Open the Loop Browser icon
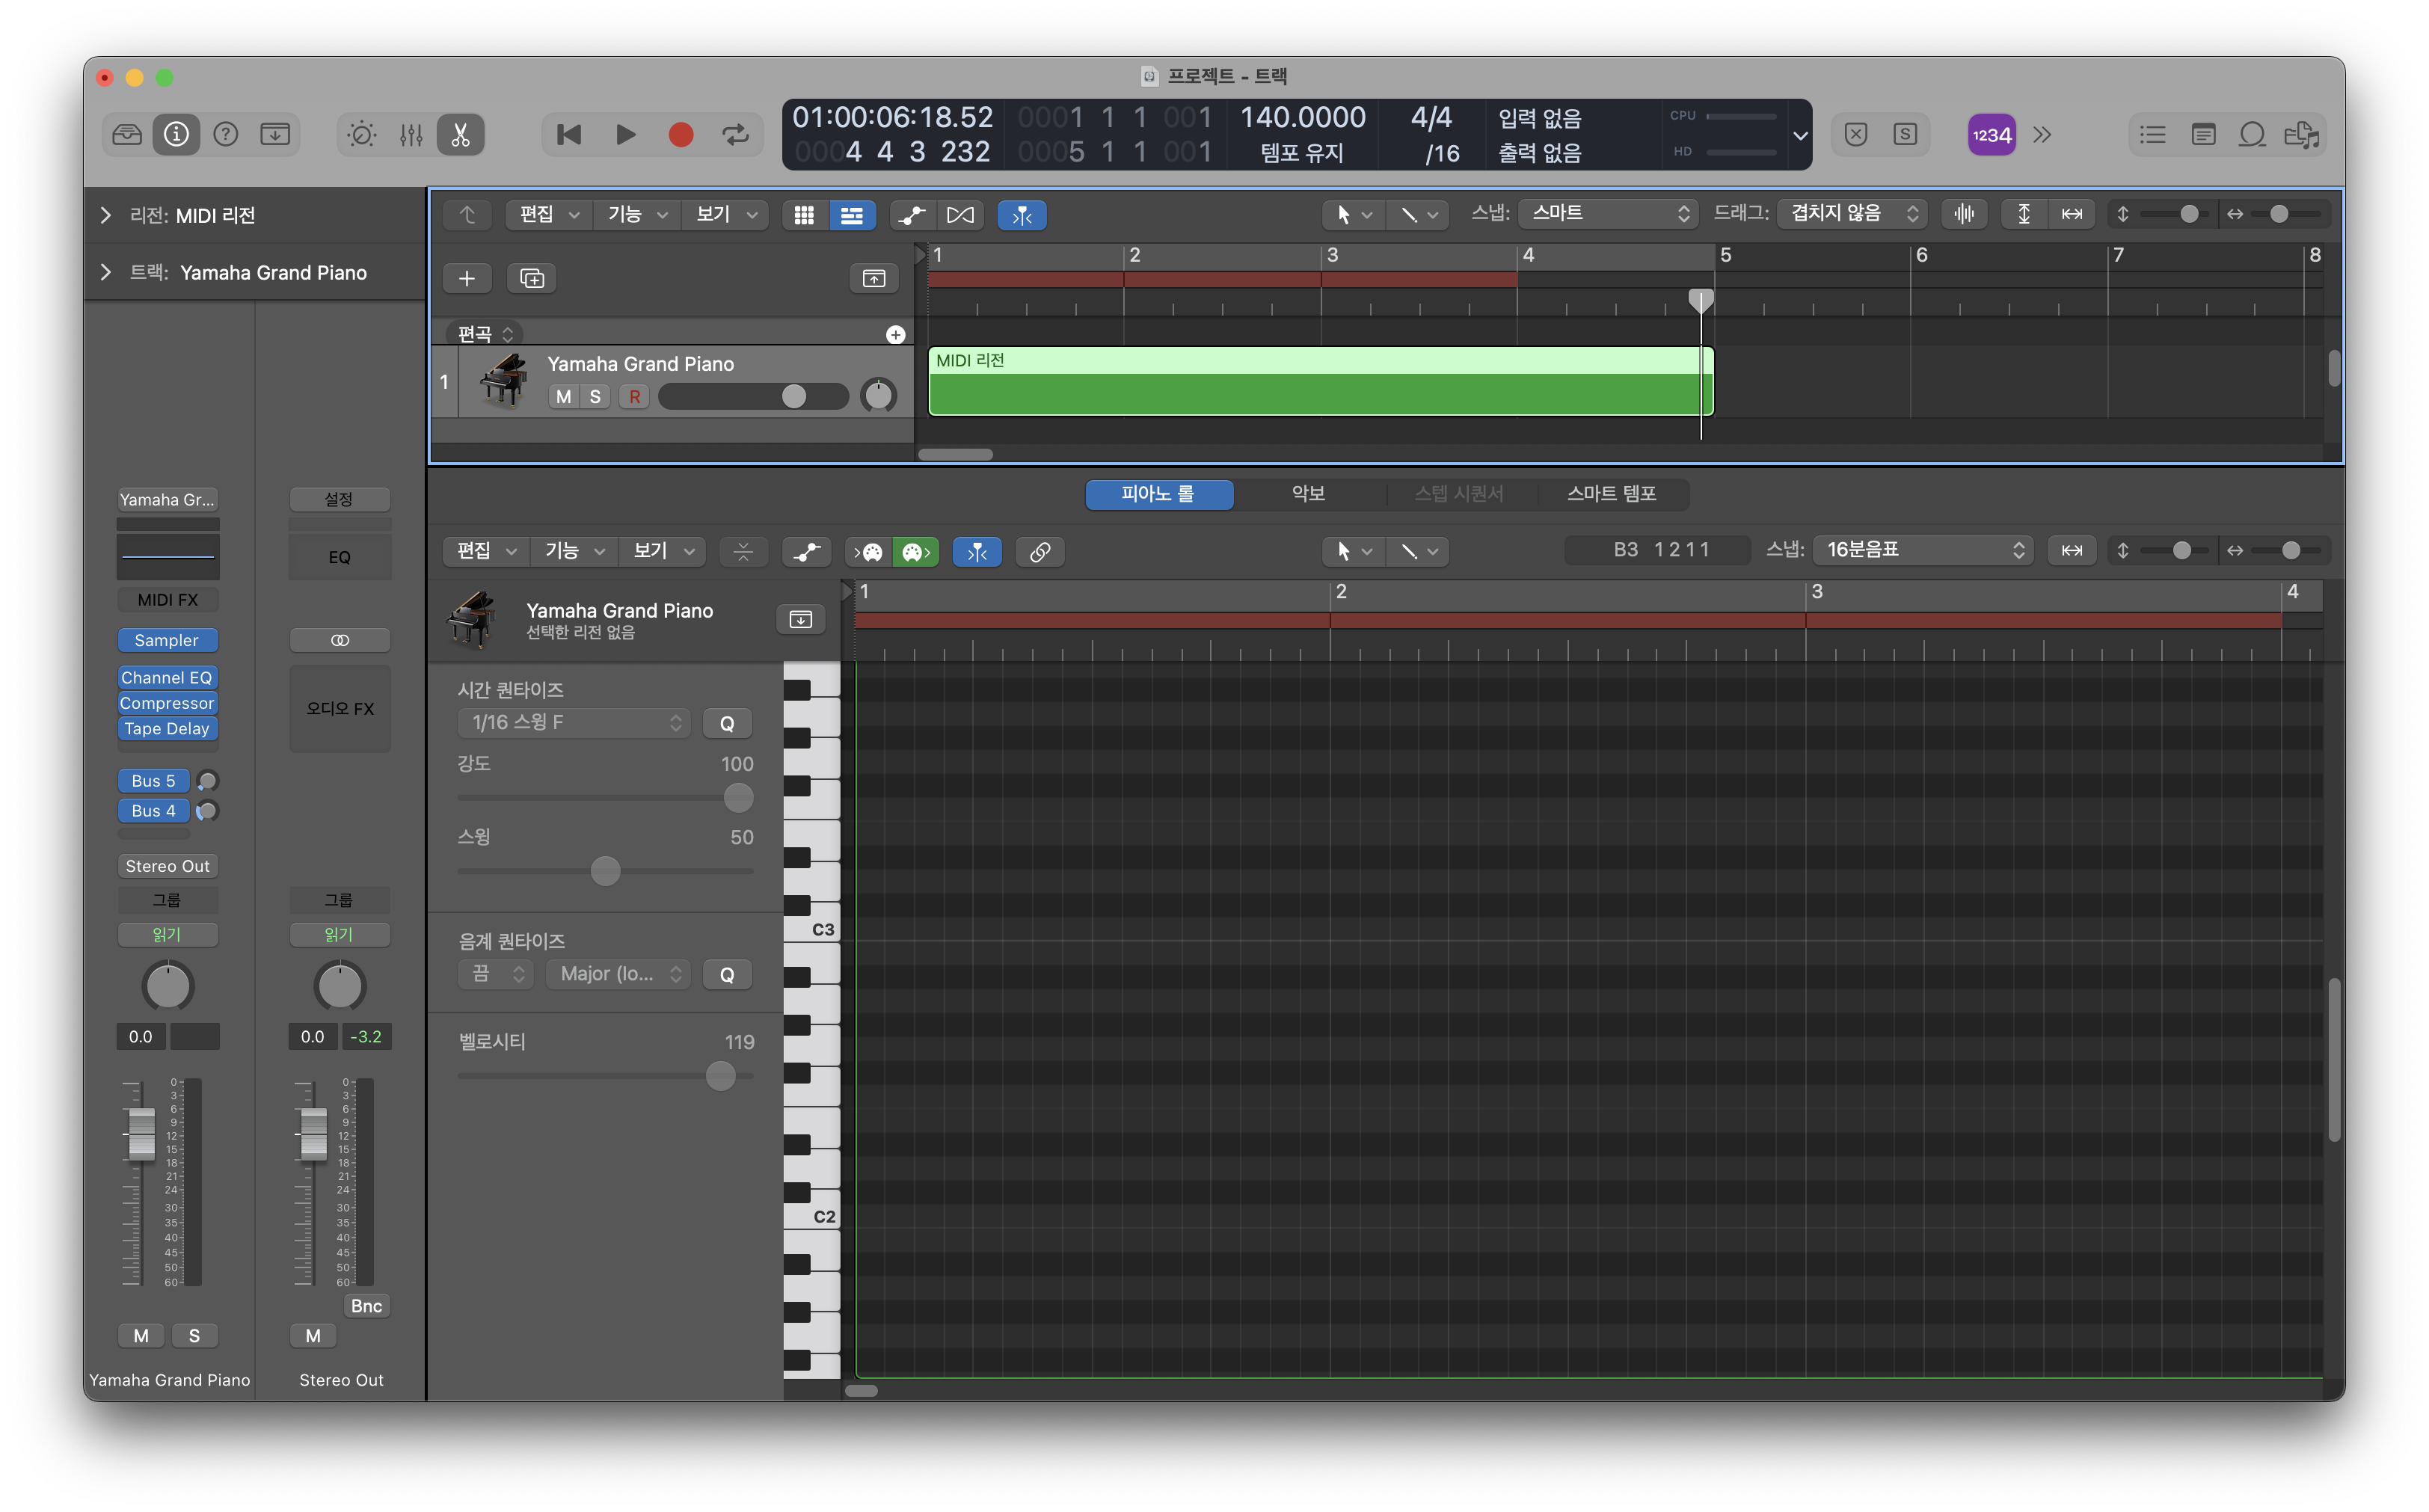The width and height of the screenshot is (2429, 1512). tap(2252, 135)
